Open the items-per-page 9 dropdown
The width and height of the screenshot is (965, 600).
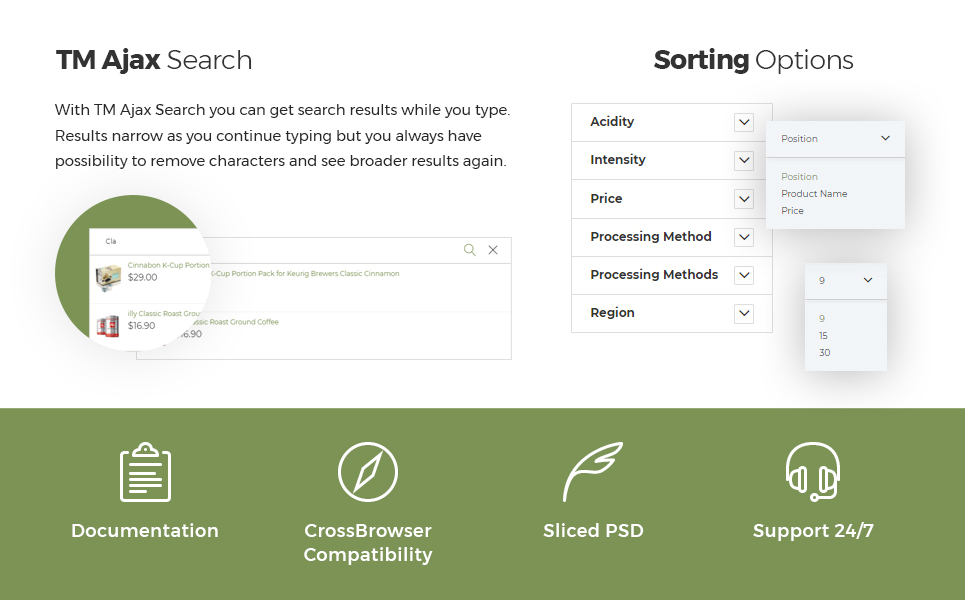[846, 281]
